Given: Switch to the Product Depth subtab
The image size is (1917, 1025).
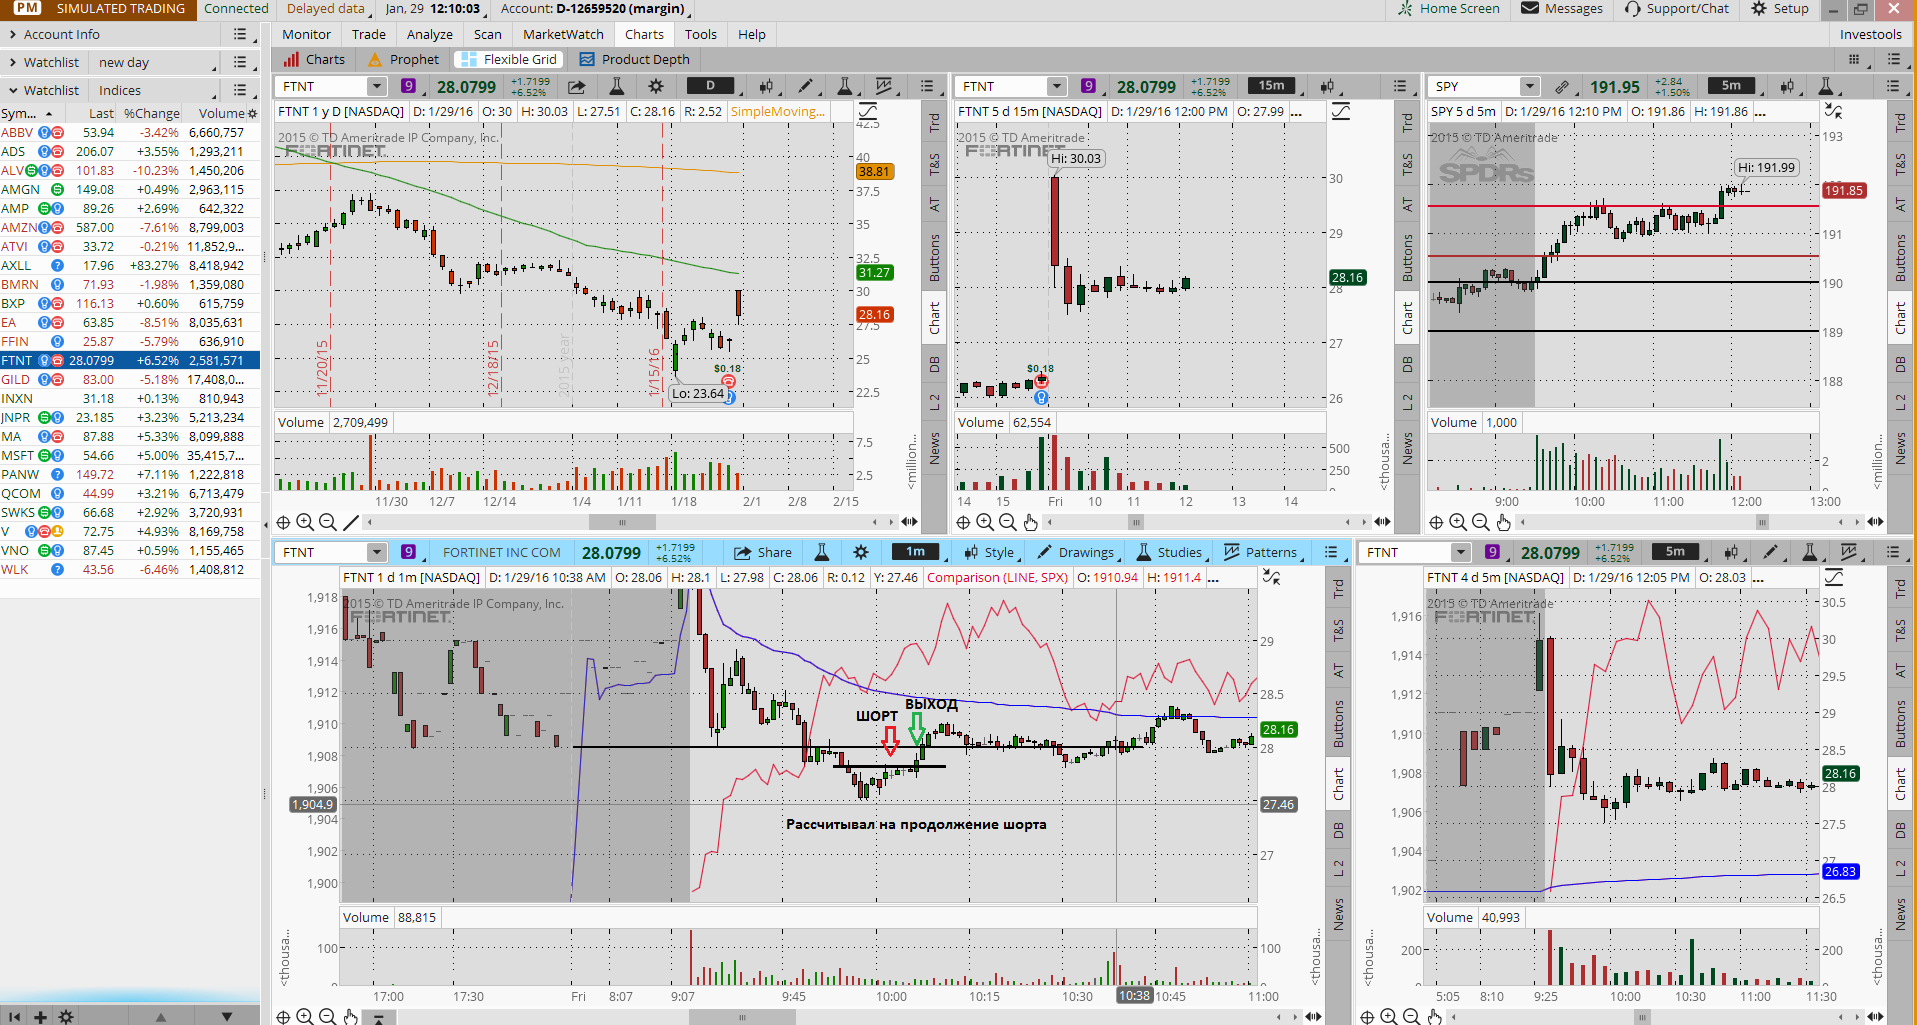Looking at the screenshot, I should point(635,59).
